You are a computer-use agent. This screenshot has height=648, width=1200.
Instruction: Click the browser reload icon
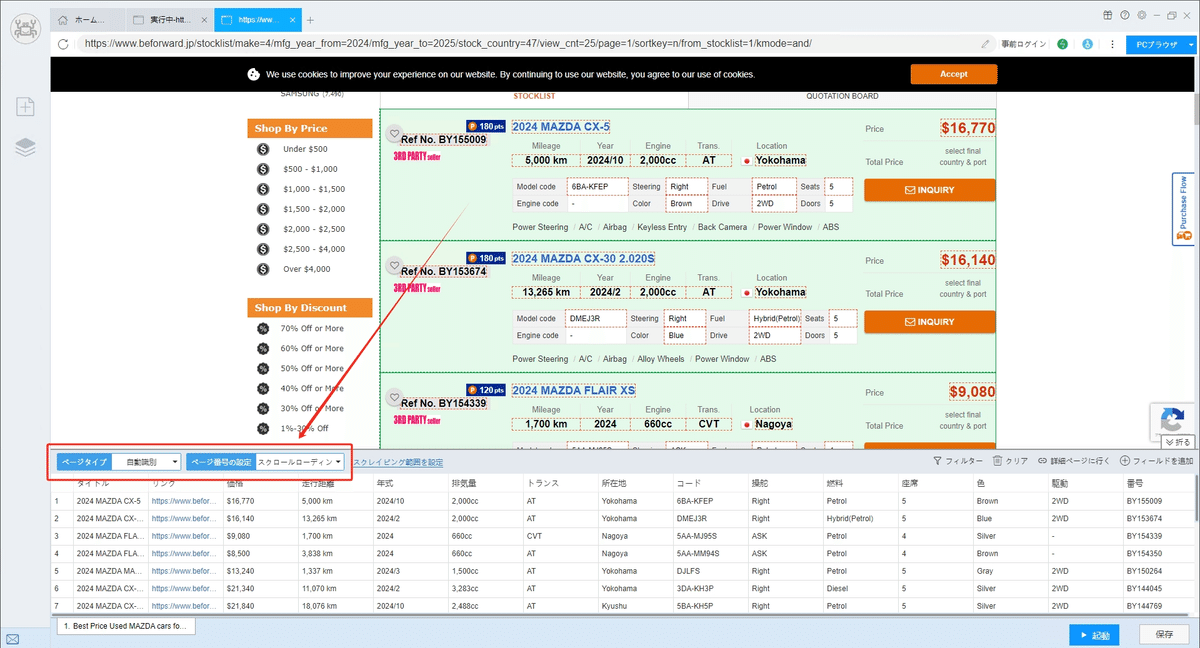[x=64, y=44]
